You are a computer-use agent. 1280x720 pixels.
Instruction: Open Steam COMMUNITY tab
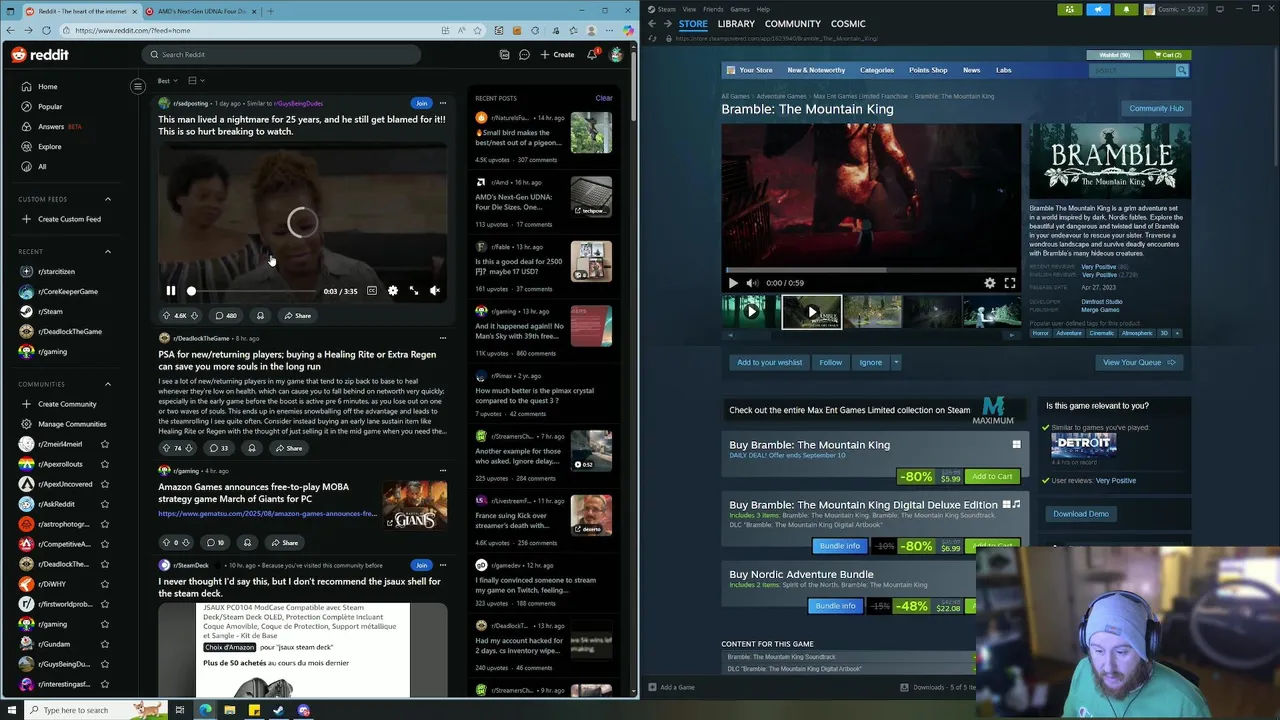click(793, 24)
